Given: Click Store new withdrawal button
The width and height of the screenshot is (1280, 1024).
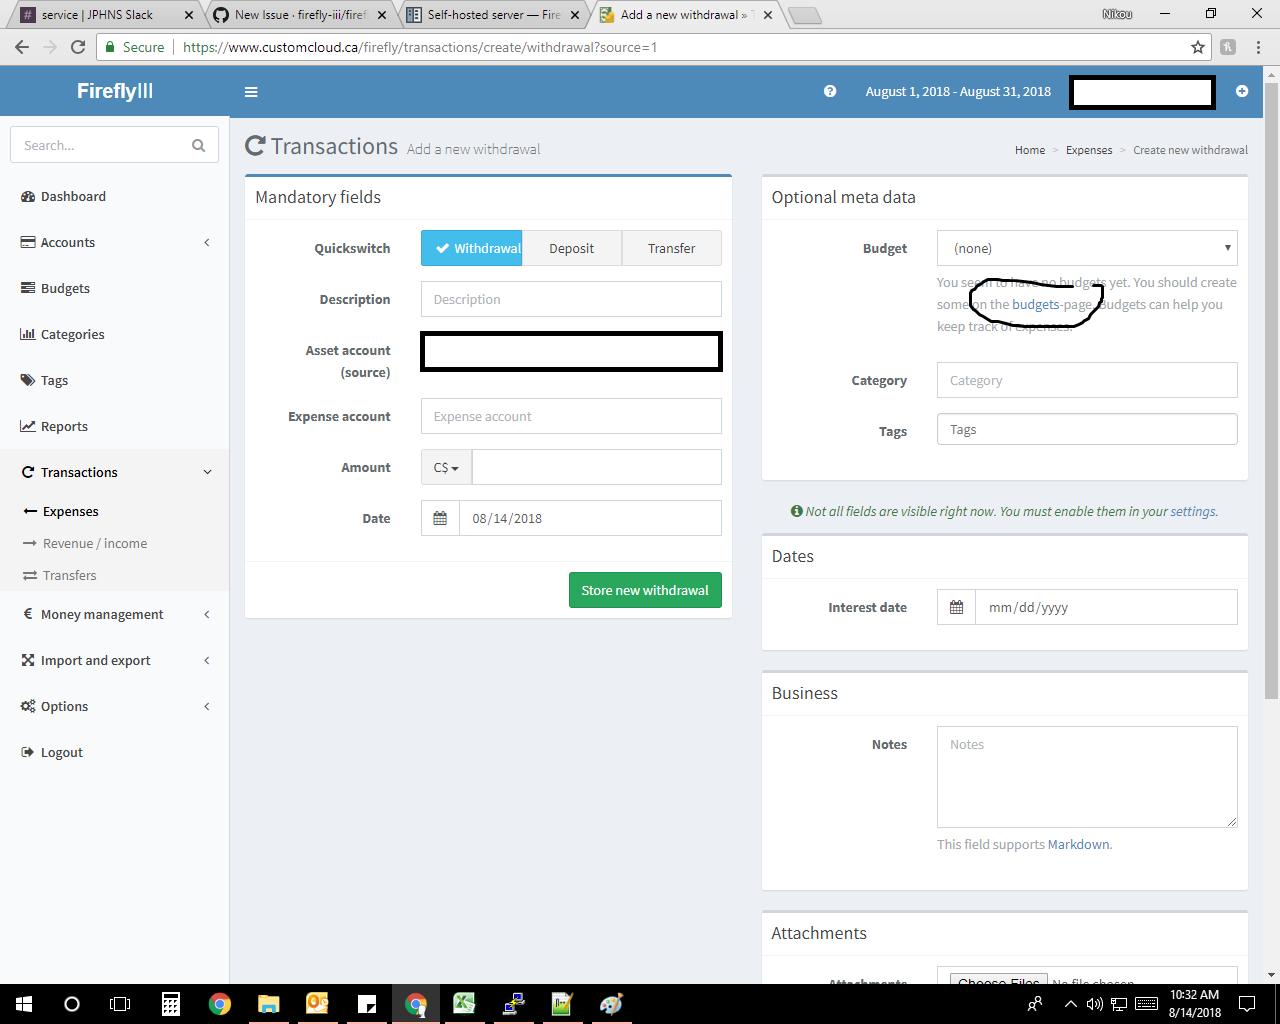Looking at the screenshot, I should (x=645, y=590).
